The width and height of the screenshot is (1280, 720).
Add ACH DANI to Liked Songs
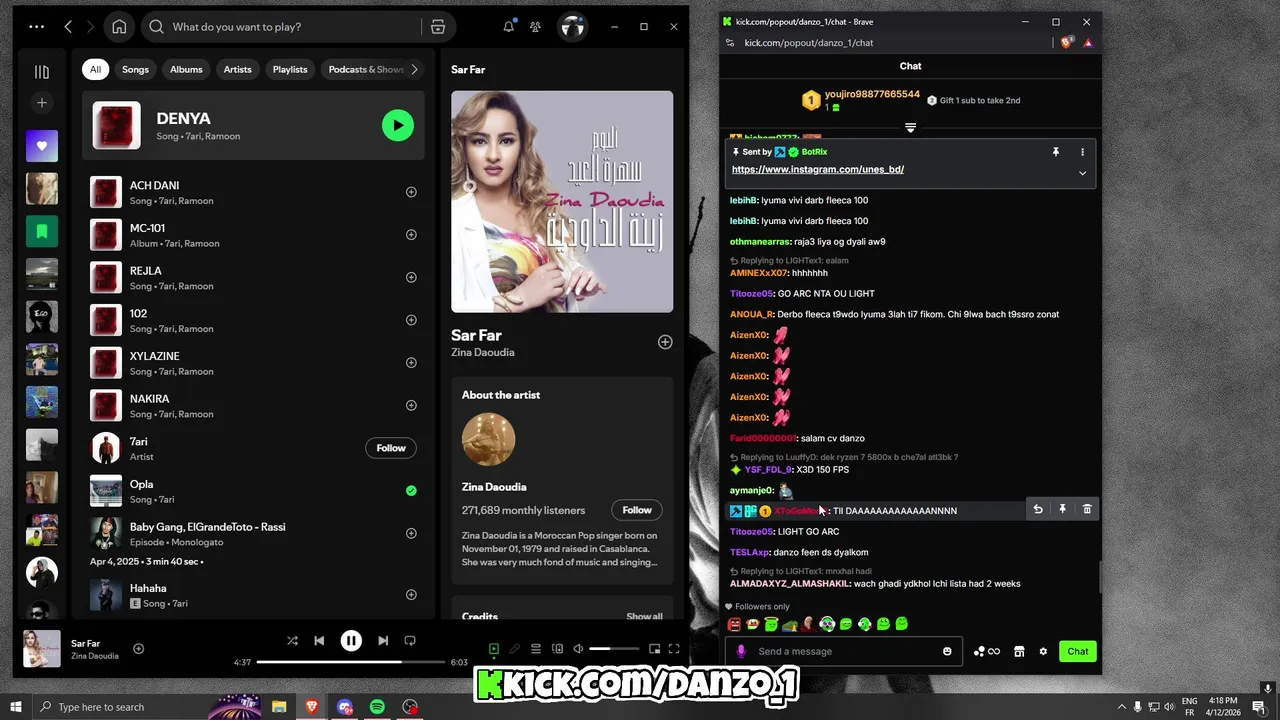click(411, 192)
